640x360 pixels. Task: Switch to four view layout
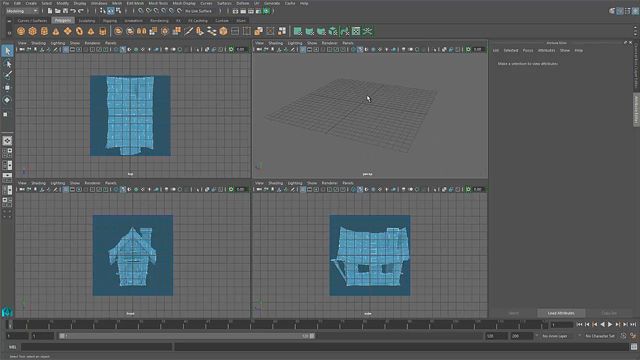pos(7,153)
